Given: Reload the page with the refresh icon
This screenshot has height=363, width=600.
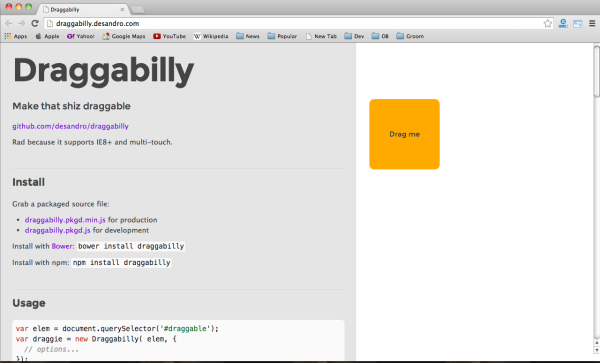Looking at the screenshot, I should tap(35, 23).
